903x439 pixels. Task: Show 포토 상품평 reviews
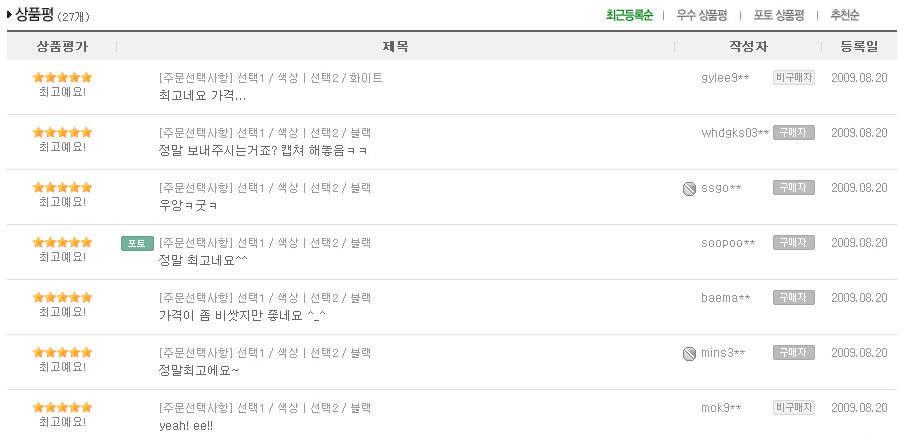[779, 16]
